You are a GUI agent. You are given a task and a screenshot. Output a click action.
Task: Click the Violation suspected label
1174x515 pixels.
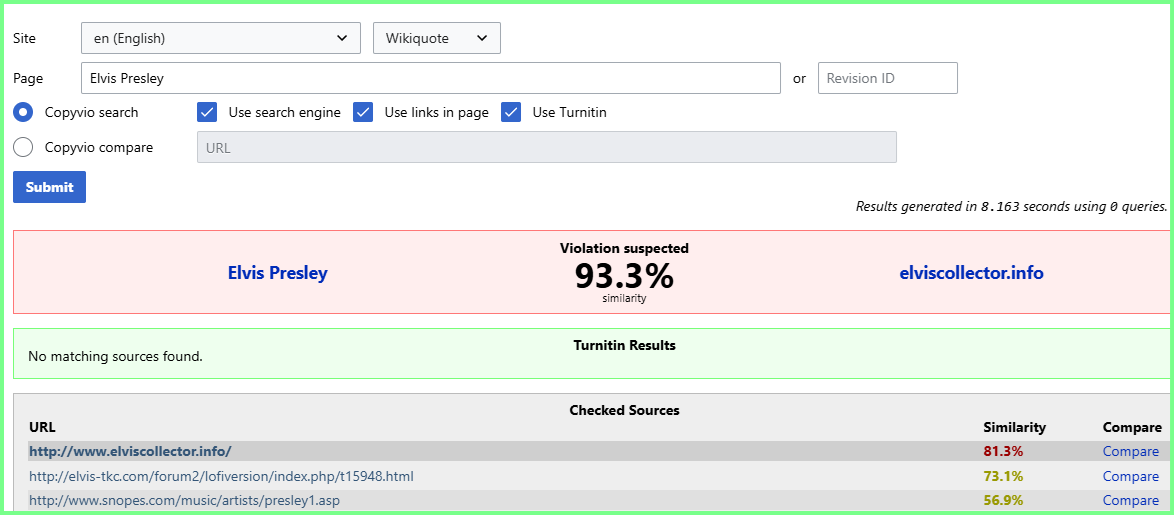click(624, 248)
